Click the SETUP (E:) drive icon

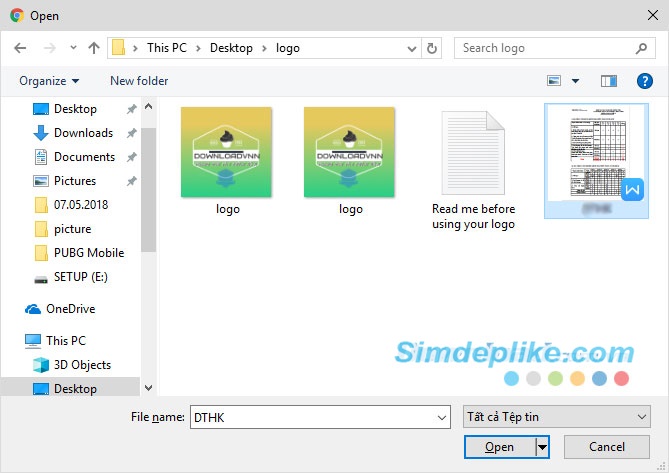click(41, 279)
